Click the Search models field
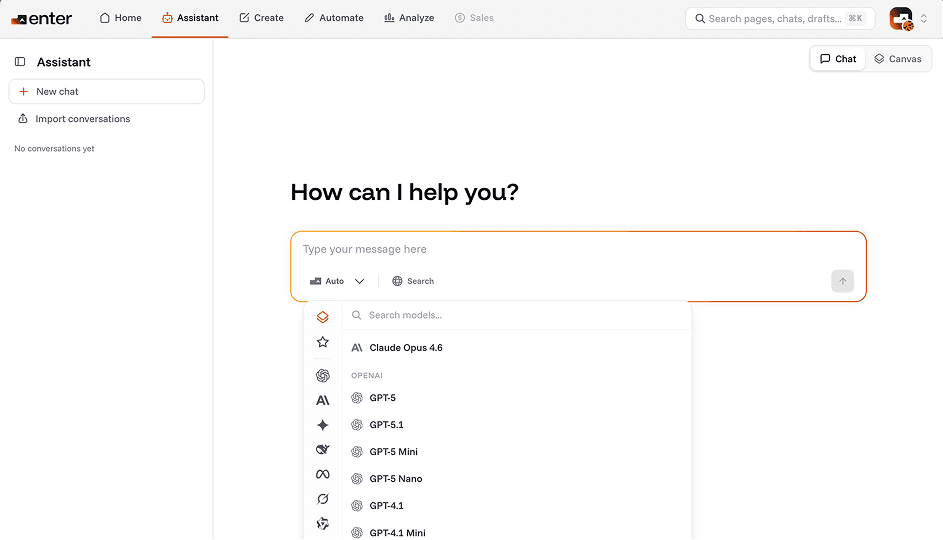 pos(517,315)
